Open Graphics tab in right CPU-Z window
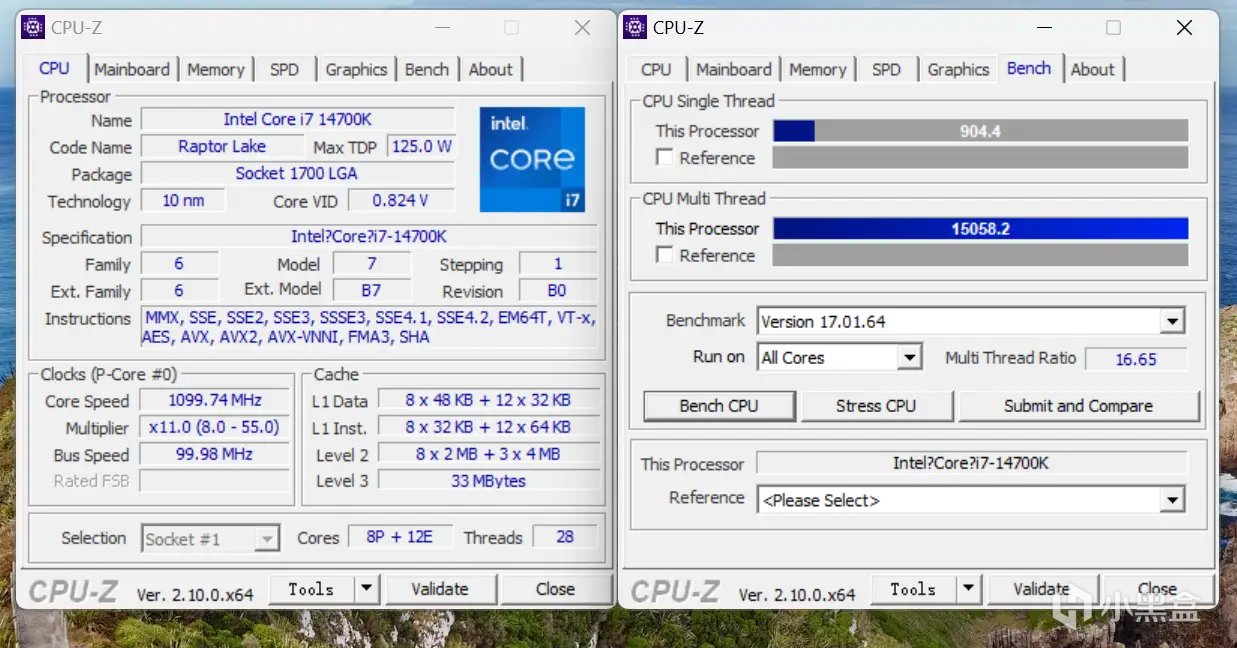Viewport: 1237px width, 648px height. coord(958,69)
